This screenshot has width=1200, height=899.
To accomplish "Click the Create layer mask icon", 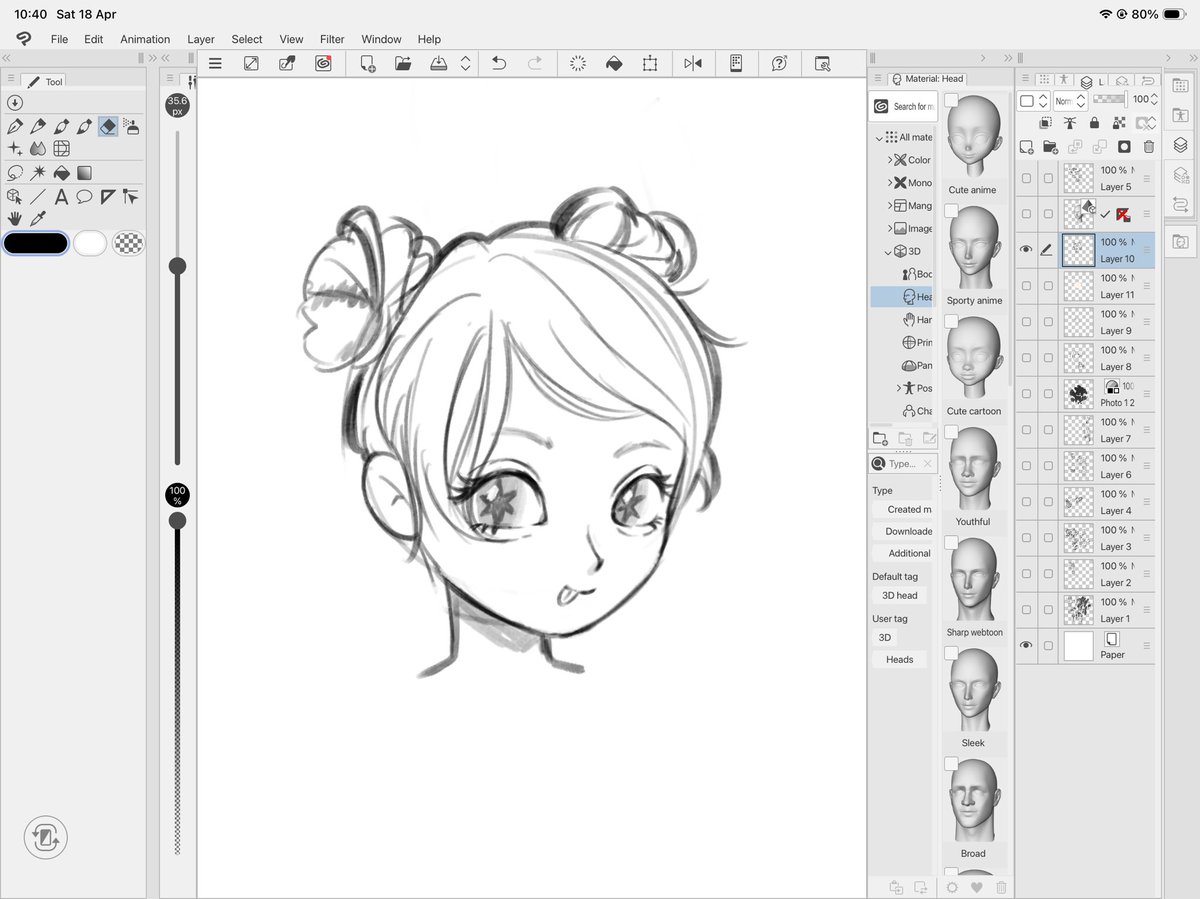I will coord(1123,147).
